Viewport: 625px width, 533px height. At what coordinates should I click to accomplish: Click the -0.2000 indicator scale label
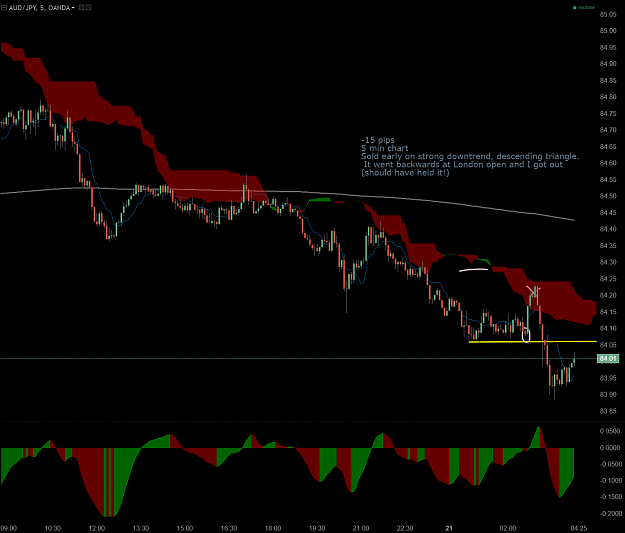click(609, 514)
